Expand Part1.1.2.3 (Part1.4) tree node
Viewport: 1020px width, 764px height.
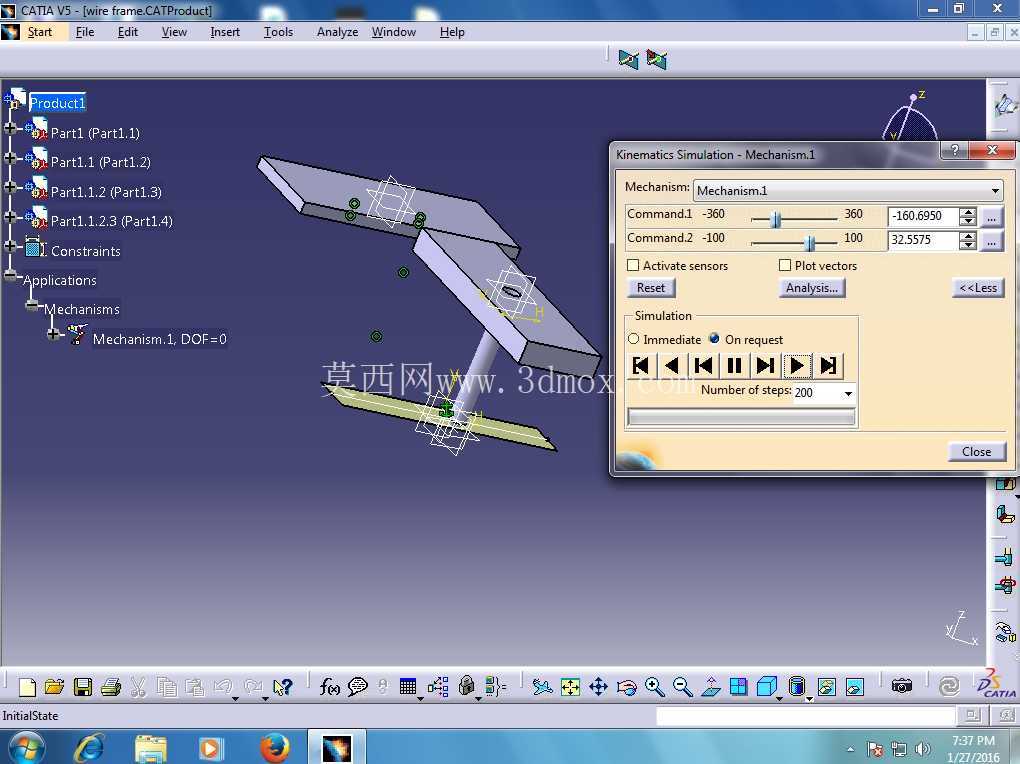(x=10, y=216)
